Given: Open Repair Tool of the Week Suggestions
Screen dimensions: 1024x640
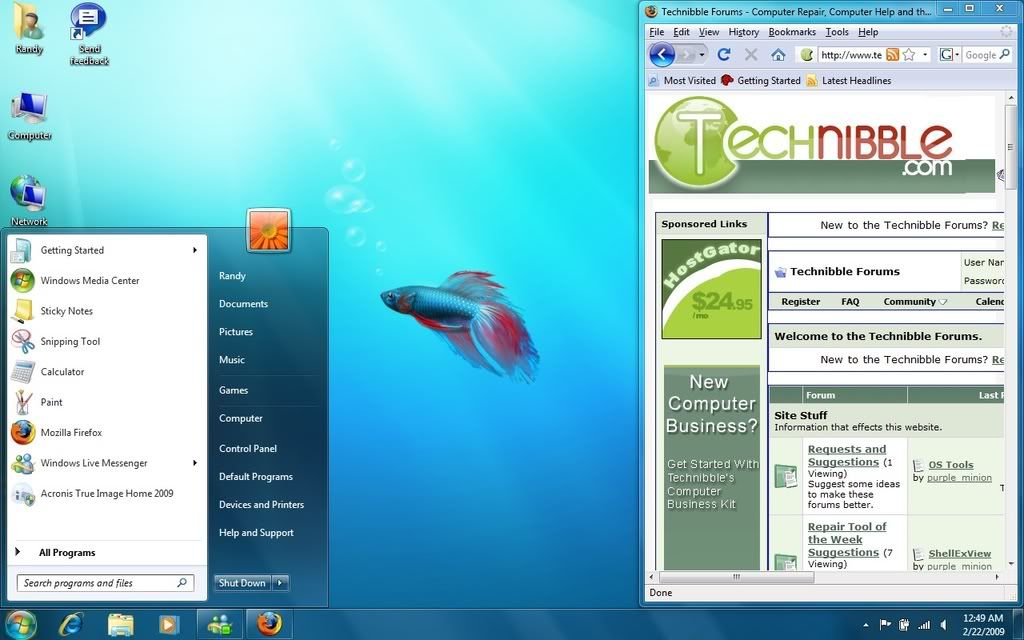Looking at the screenshot, I should pyautogui.click(x=846, y=539).
